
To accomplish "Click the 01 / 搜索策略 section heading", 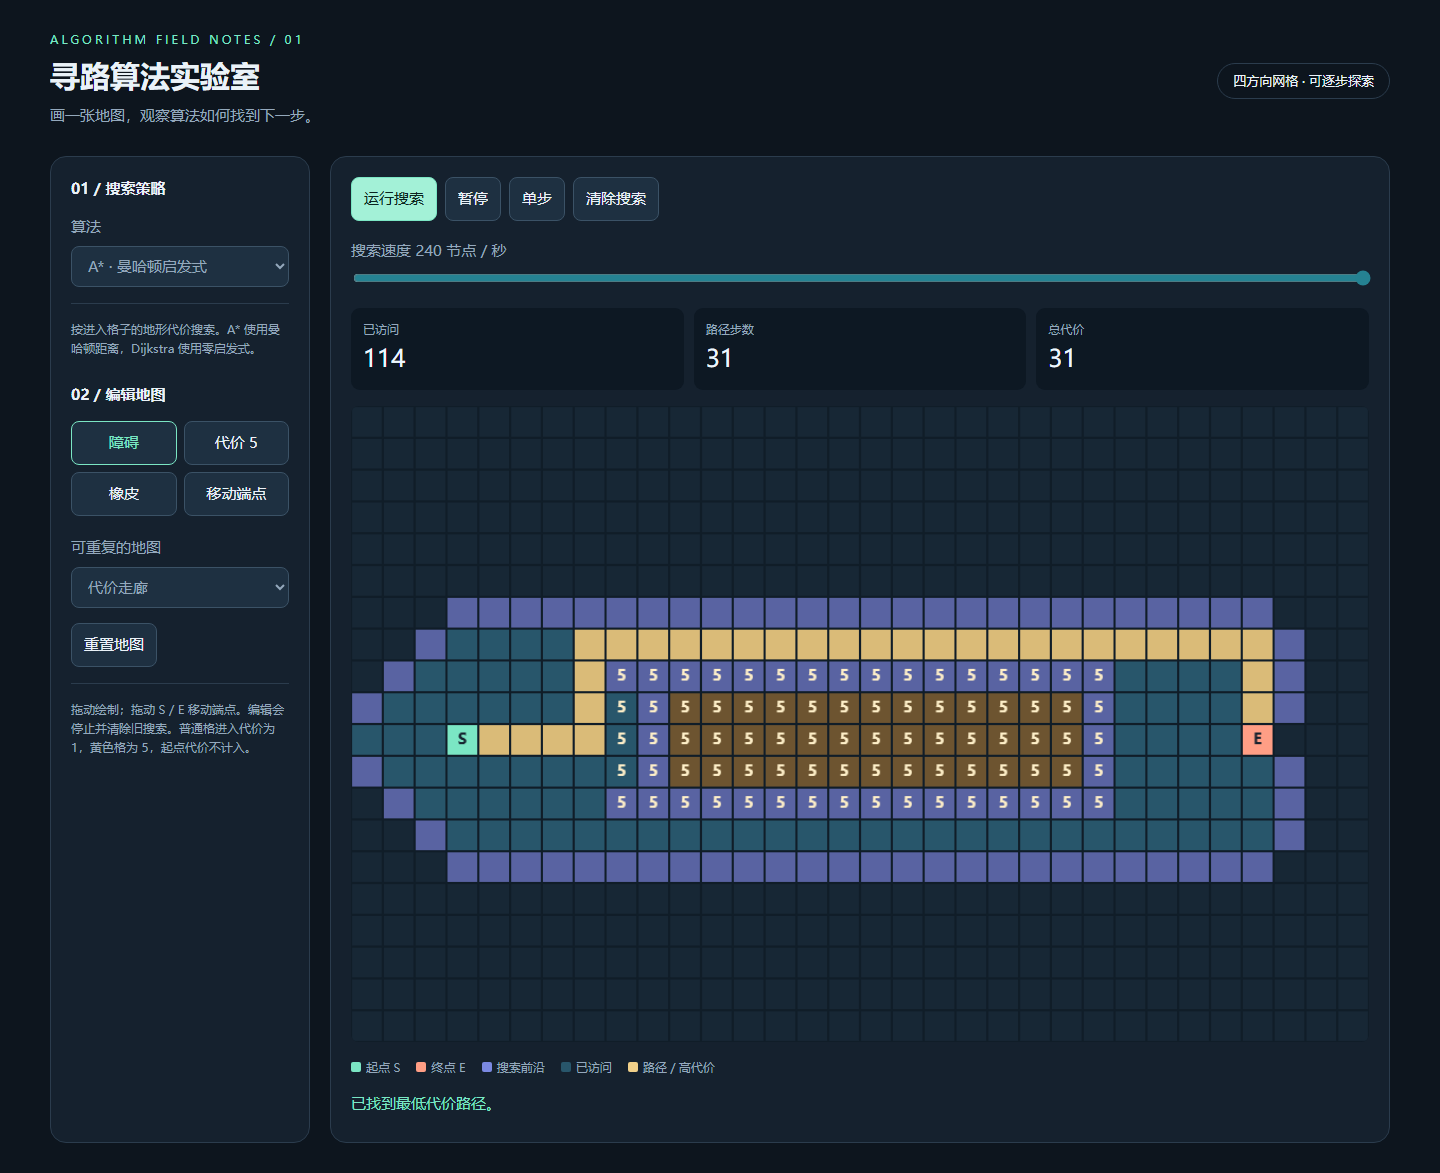I will [118, 189].
